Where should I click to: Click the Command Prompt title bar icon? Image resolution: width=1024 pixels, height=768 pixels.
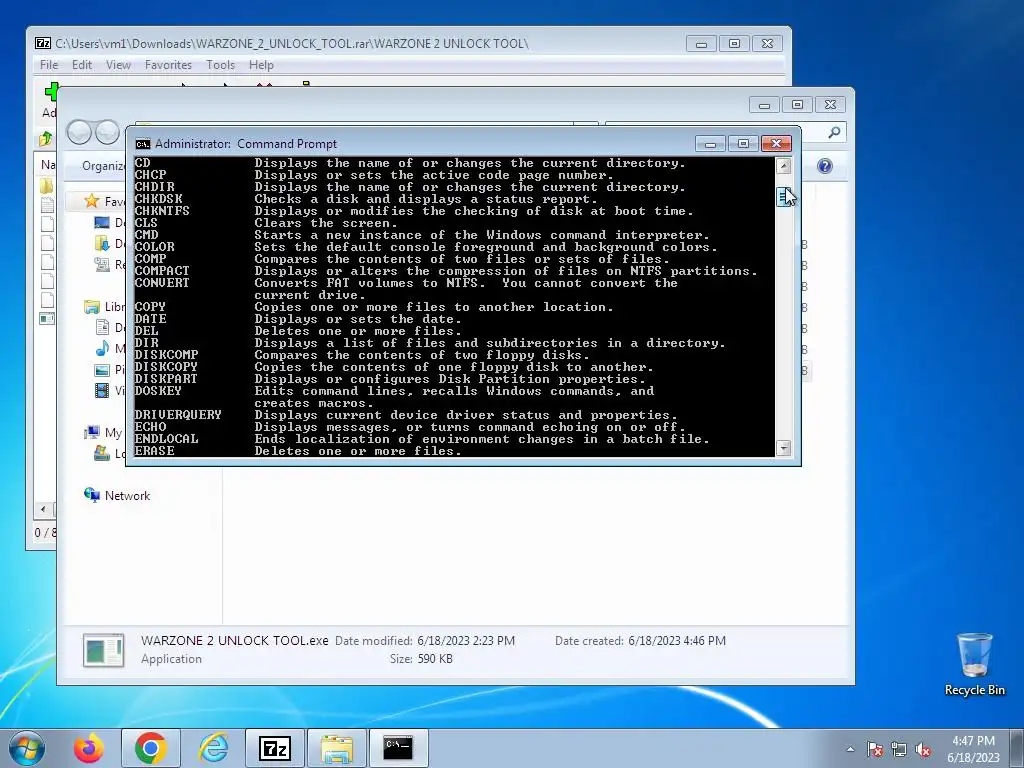click(142, 144)
